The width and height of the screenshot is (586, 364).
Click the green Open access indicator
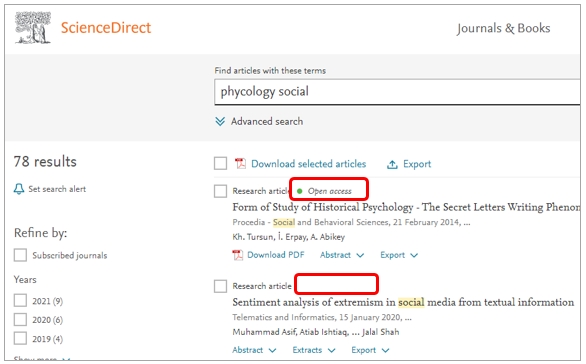pyautogui.click(x=299, y=191)
